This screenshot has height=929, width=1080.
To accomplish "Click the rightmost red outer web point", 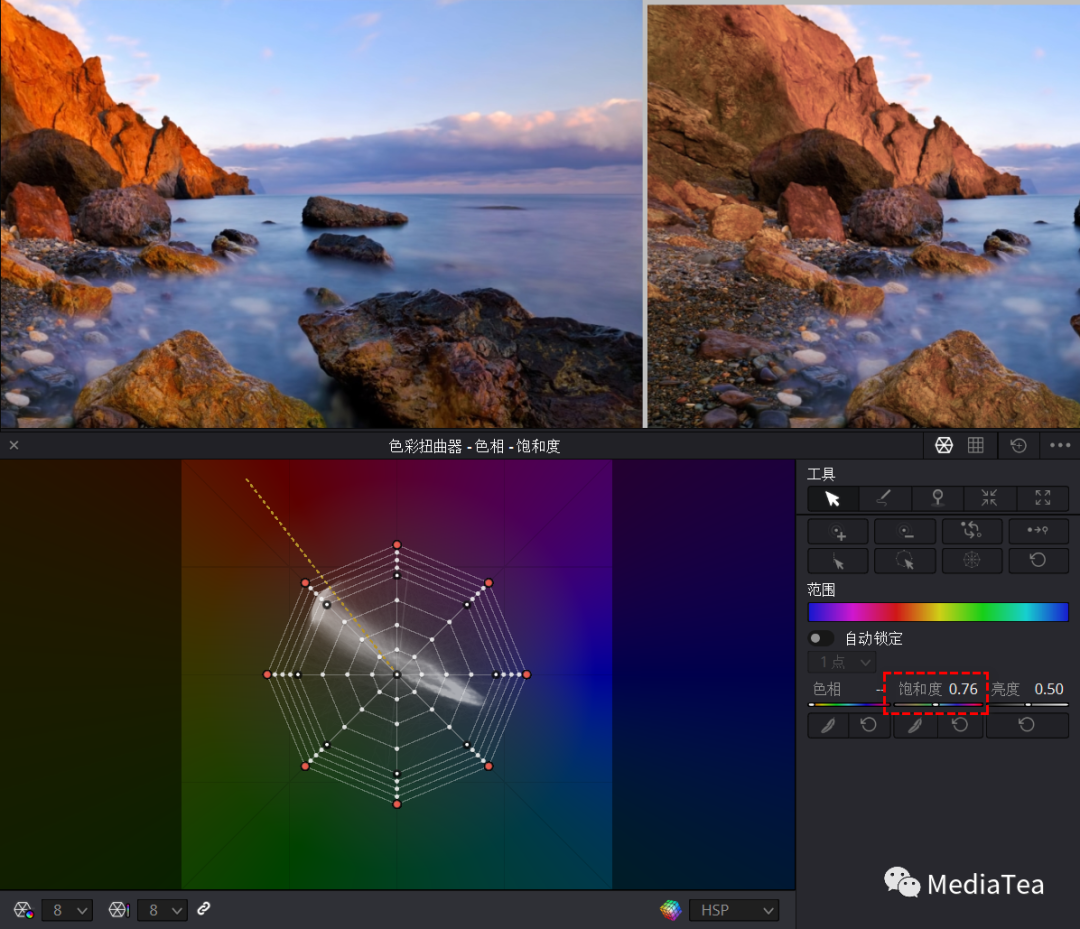I will 527,674.
